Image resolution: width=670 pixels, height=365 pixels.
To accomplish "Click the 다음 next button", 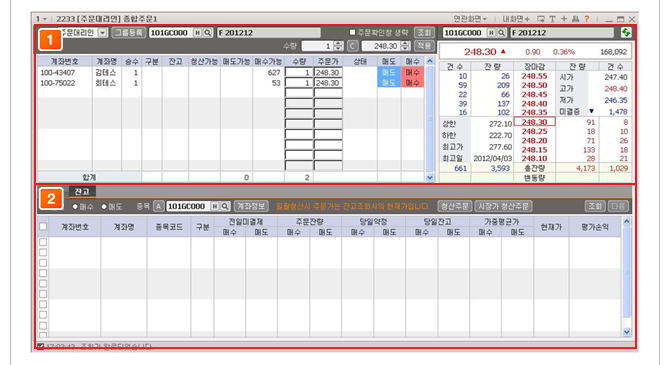I will [x=617, y=206].
